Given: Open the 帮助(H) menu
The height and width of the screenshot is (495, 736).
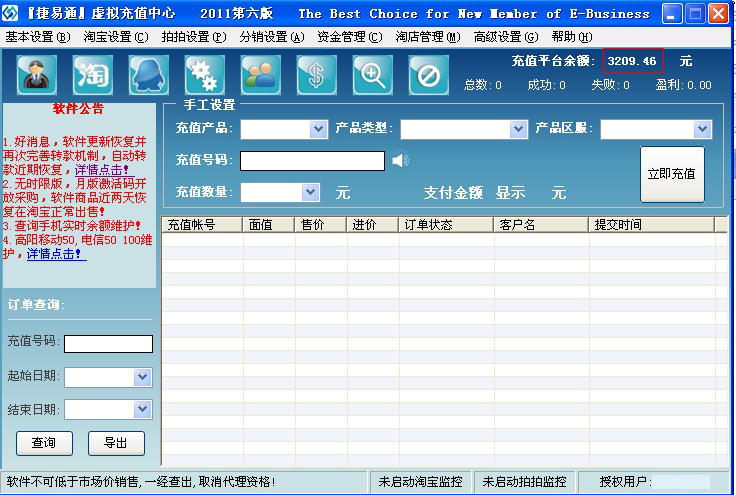Looking at the screenshot, I should tap(572, 37).
